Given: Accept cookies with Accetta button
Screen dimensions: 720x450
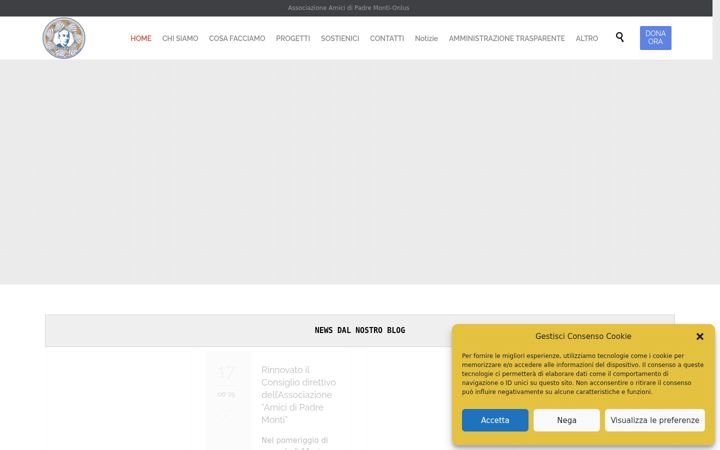Looking at the screenshot, I should pos(495,420).
